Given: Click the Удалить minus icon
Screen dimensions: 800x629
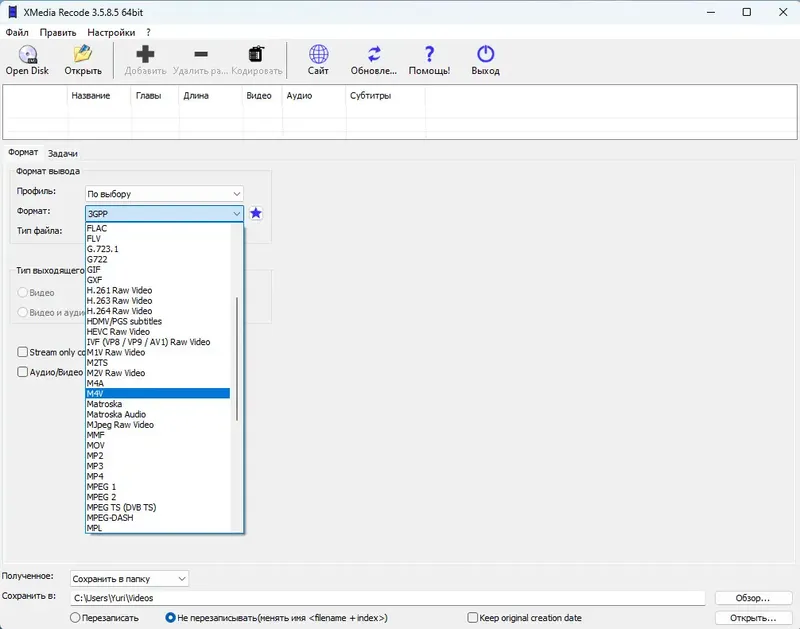Looking at the screenshot, I should point(201,54).
